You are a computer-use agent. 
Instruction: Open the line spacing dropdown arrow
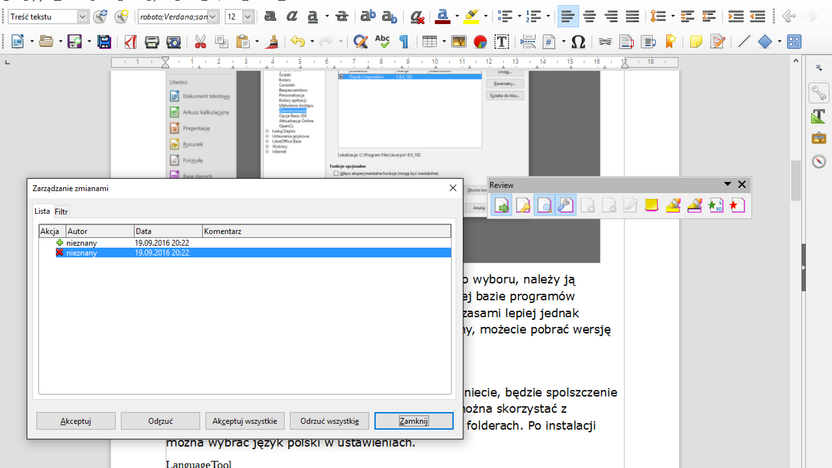[x=672, y=16]
